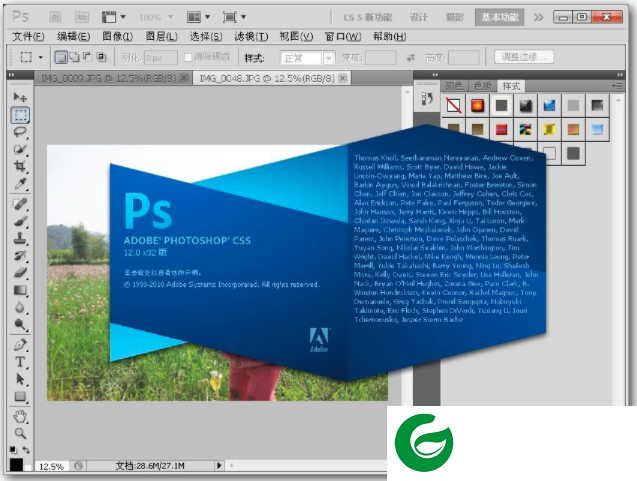The image size is (637, 481).
Task: Show more workspaces via double chevron
Action: coord(538,17)
